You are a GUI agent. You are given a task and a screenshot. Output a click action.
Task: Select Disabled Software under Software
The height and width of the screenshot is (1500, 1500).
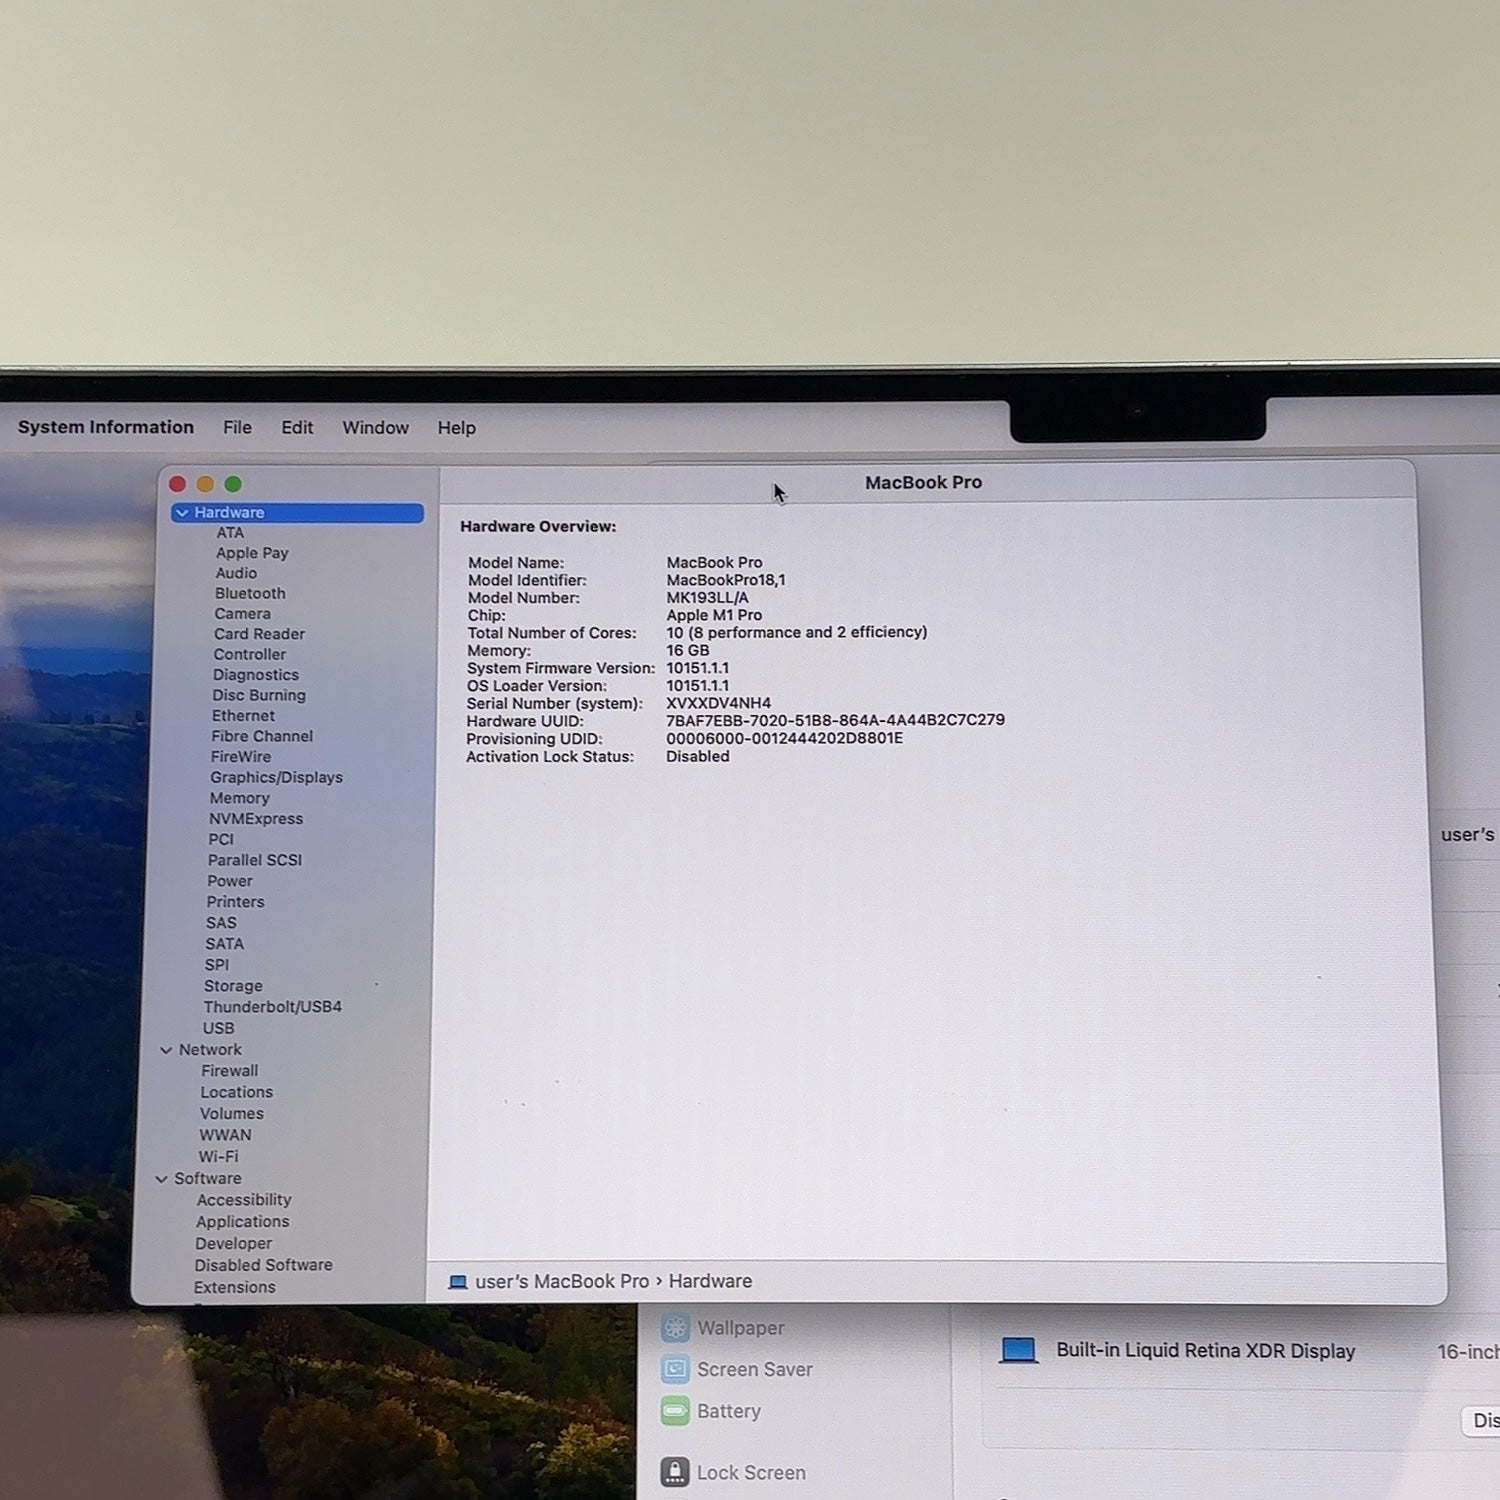point(263,1265)
